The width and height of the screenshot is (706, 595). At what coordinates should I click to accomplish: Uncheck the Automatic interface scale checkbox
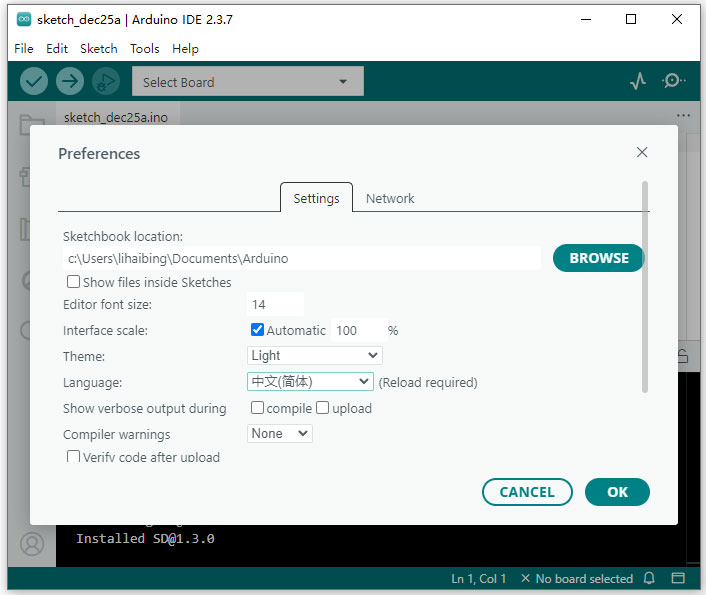point(257,330)
